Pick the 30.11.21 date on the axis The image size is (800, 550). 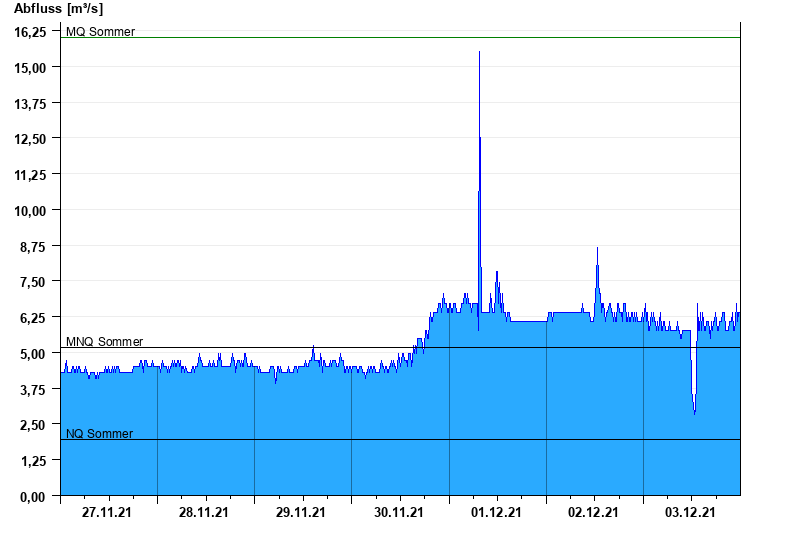pyautogui.click(x=398, y=512)
